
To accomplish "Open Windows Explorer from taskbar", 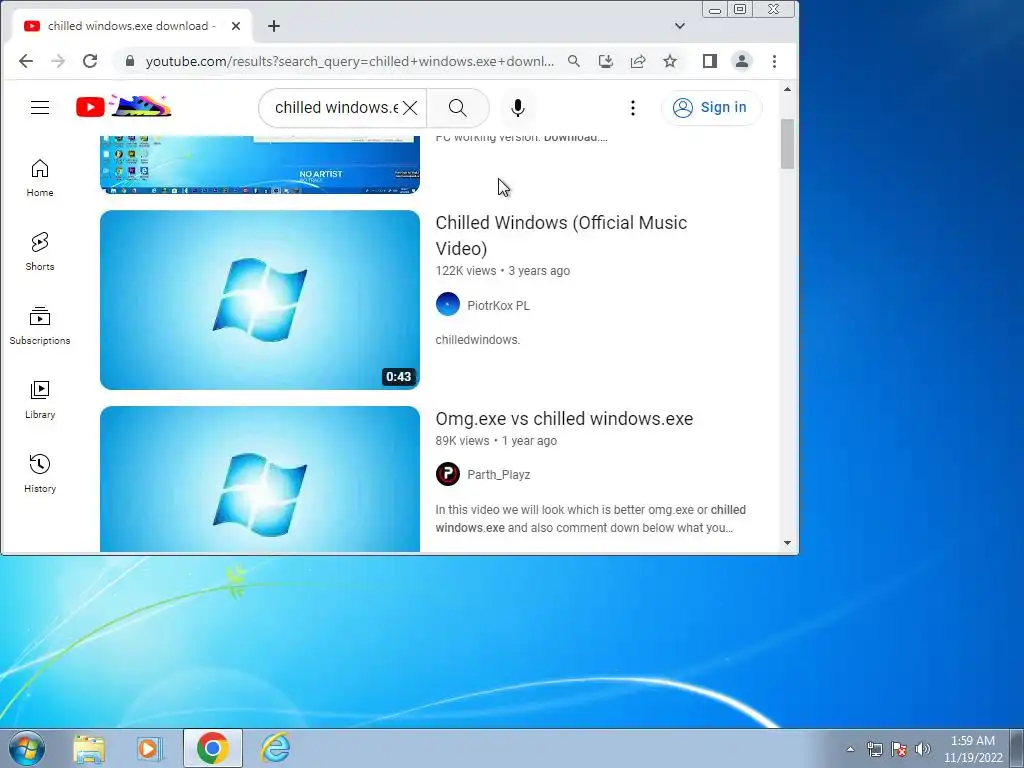I will (89, 748).
